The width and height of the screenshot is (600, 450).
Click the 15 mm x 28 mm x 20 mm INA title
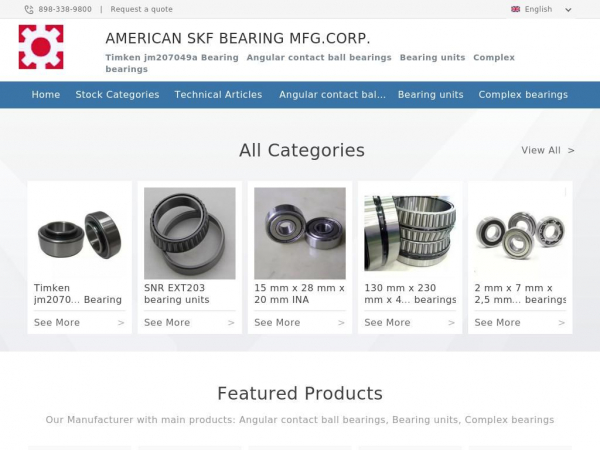click(299, 294)
